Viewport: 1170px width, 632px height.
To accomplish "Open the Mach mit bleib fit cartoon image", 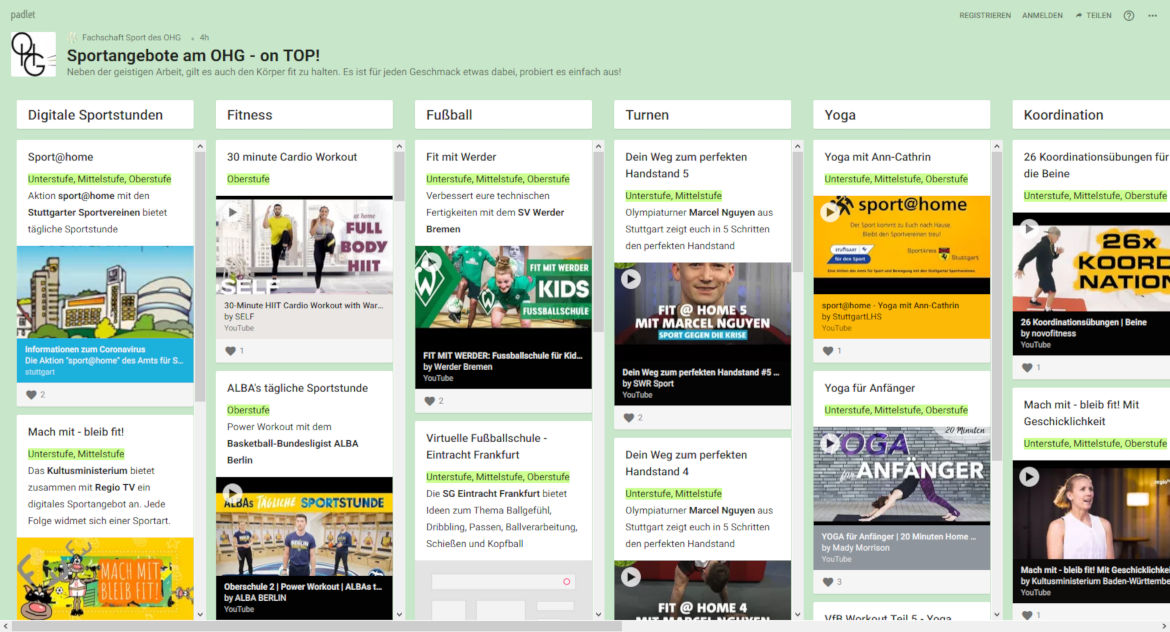I will click(x=105, y=579).
